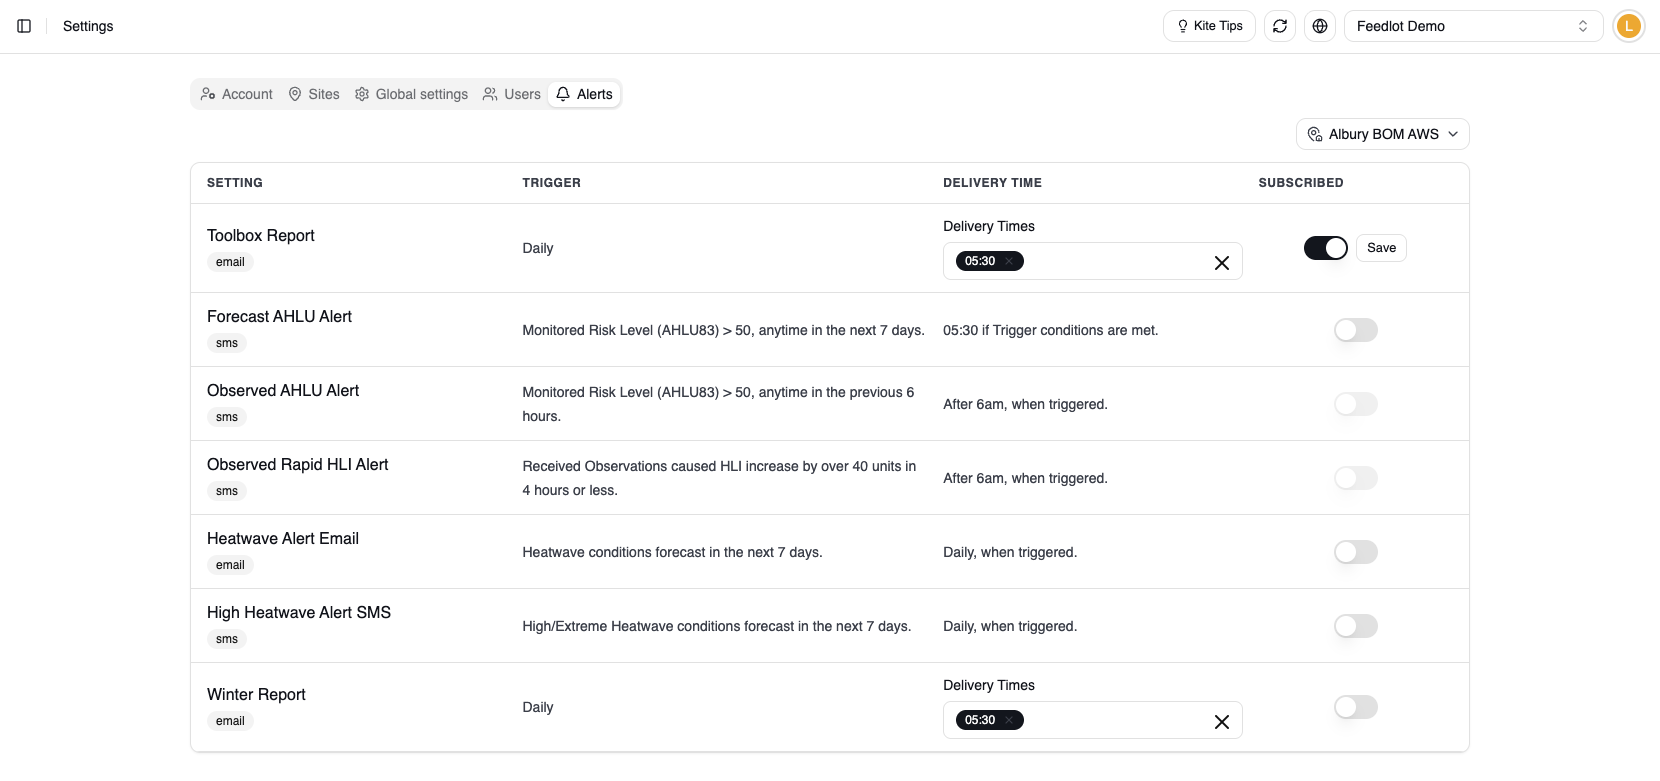Clear all Winter Report delivery times
The image size is (1660, 781).
click(x=1222, y=721)
